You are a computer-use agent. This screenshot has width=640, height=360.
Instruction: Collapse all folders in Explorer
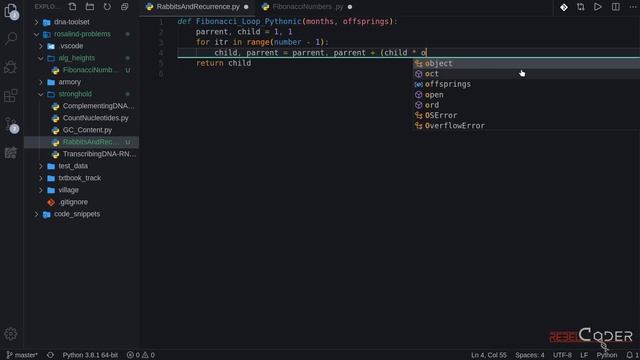pos(124,7)
